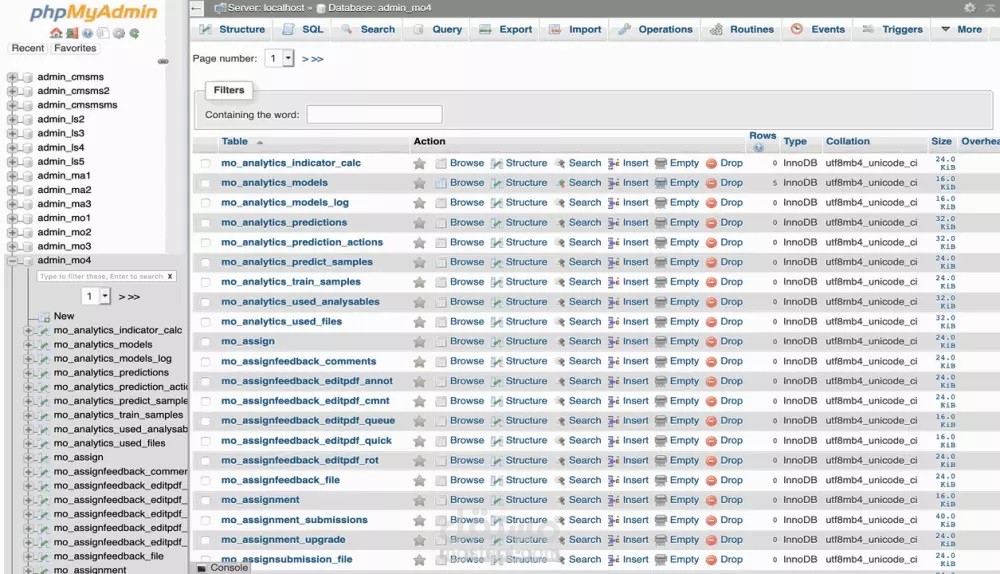The image size is (1000, 574).
Task: Click Drop icon for mo_assignment_upgrade
Action: coord(711,540)
